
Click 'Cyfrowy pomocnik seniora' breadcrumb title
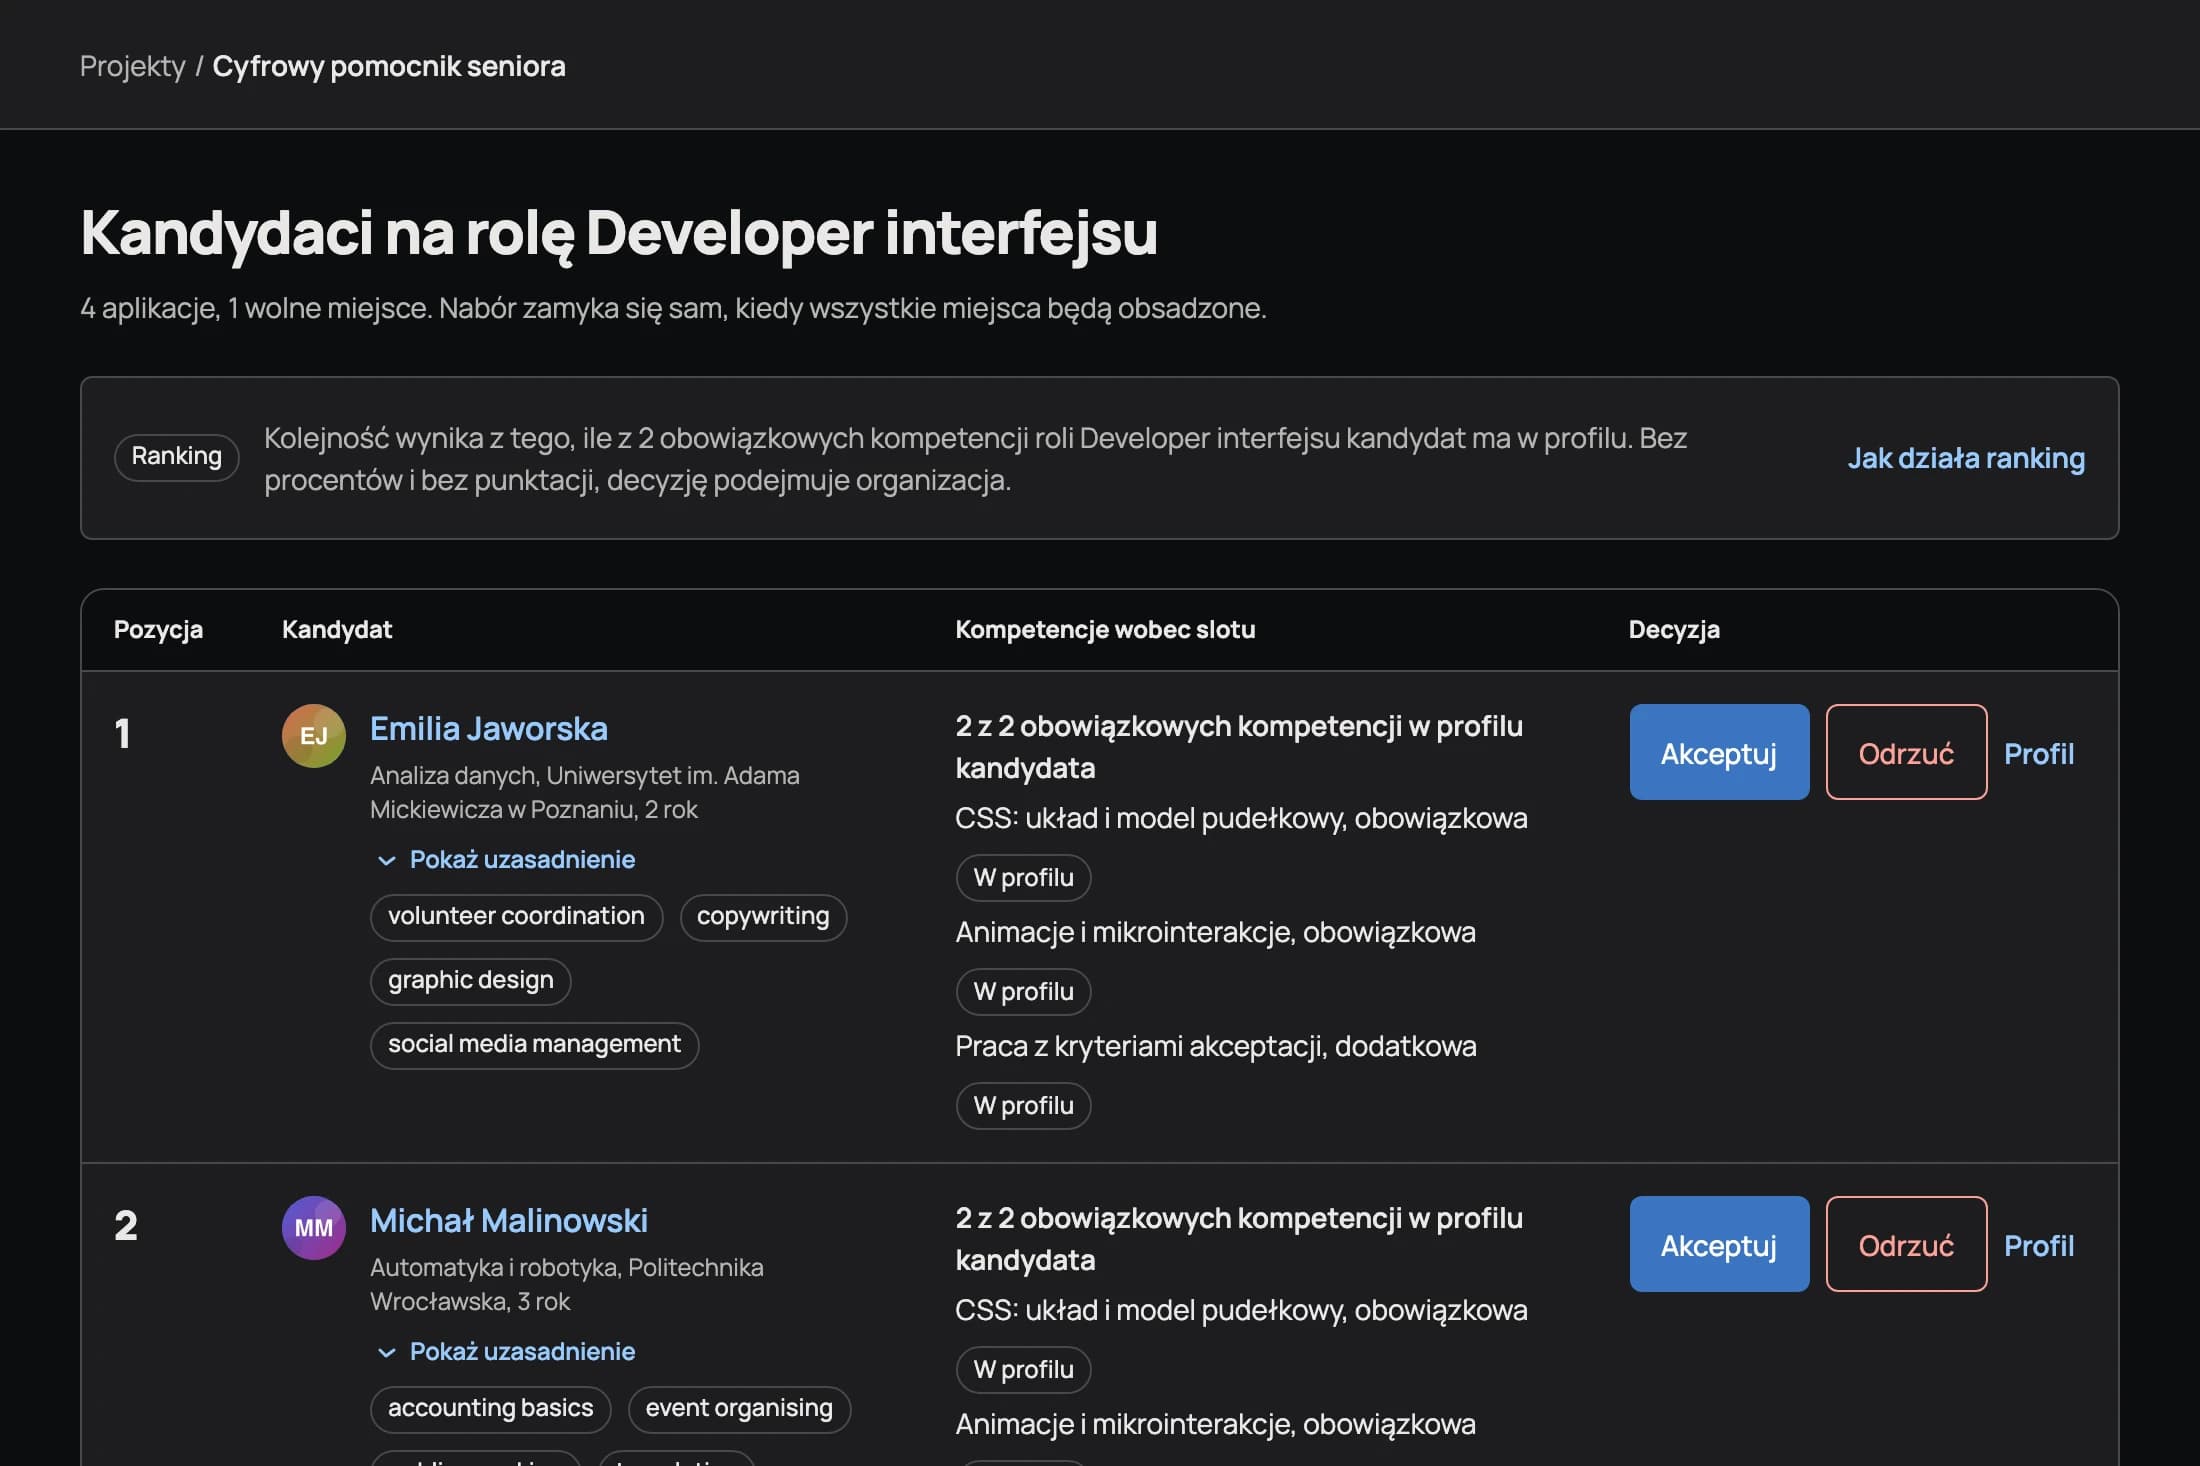click(389, 66)
